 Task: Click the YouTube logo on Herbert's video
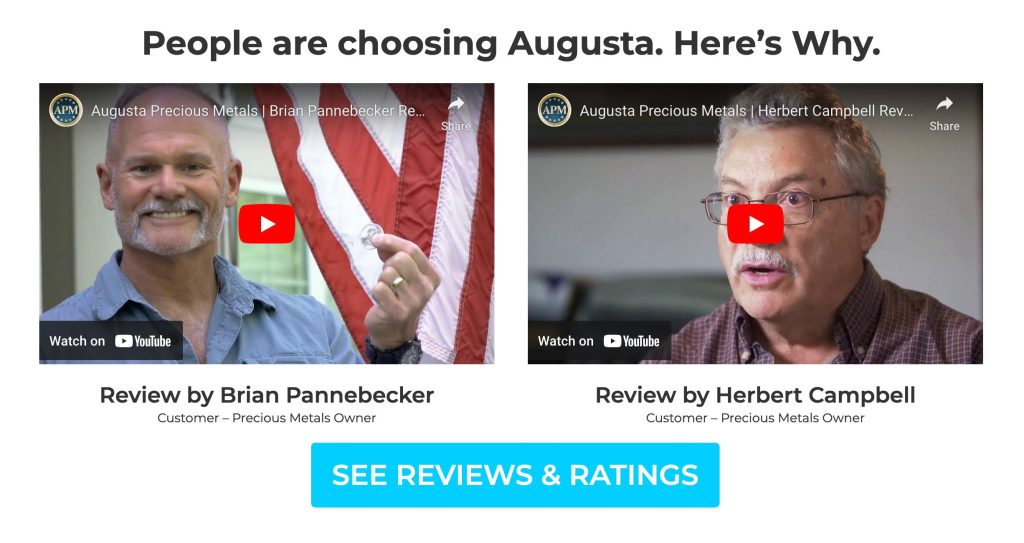pos(632,341)
